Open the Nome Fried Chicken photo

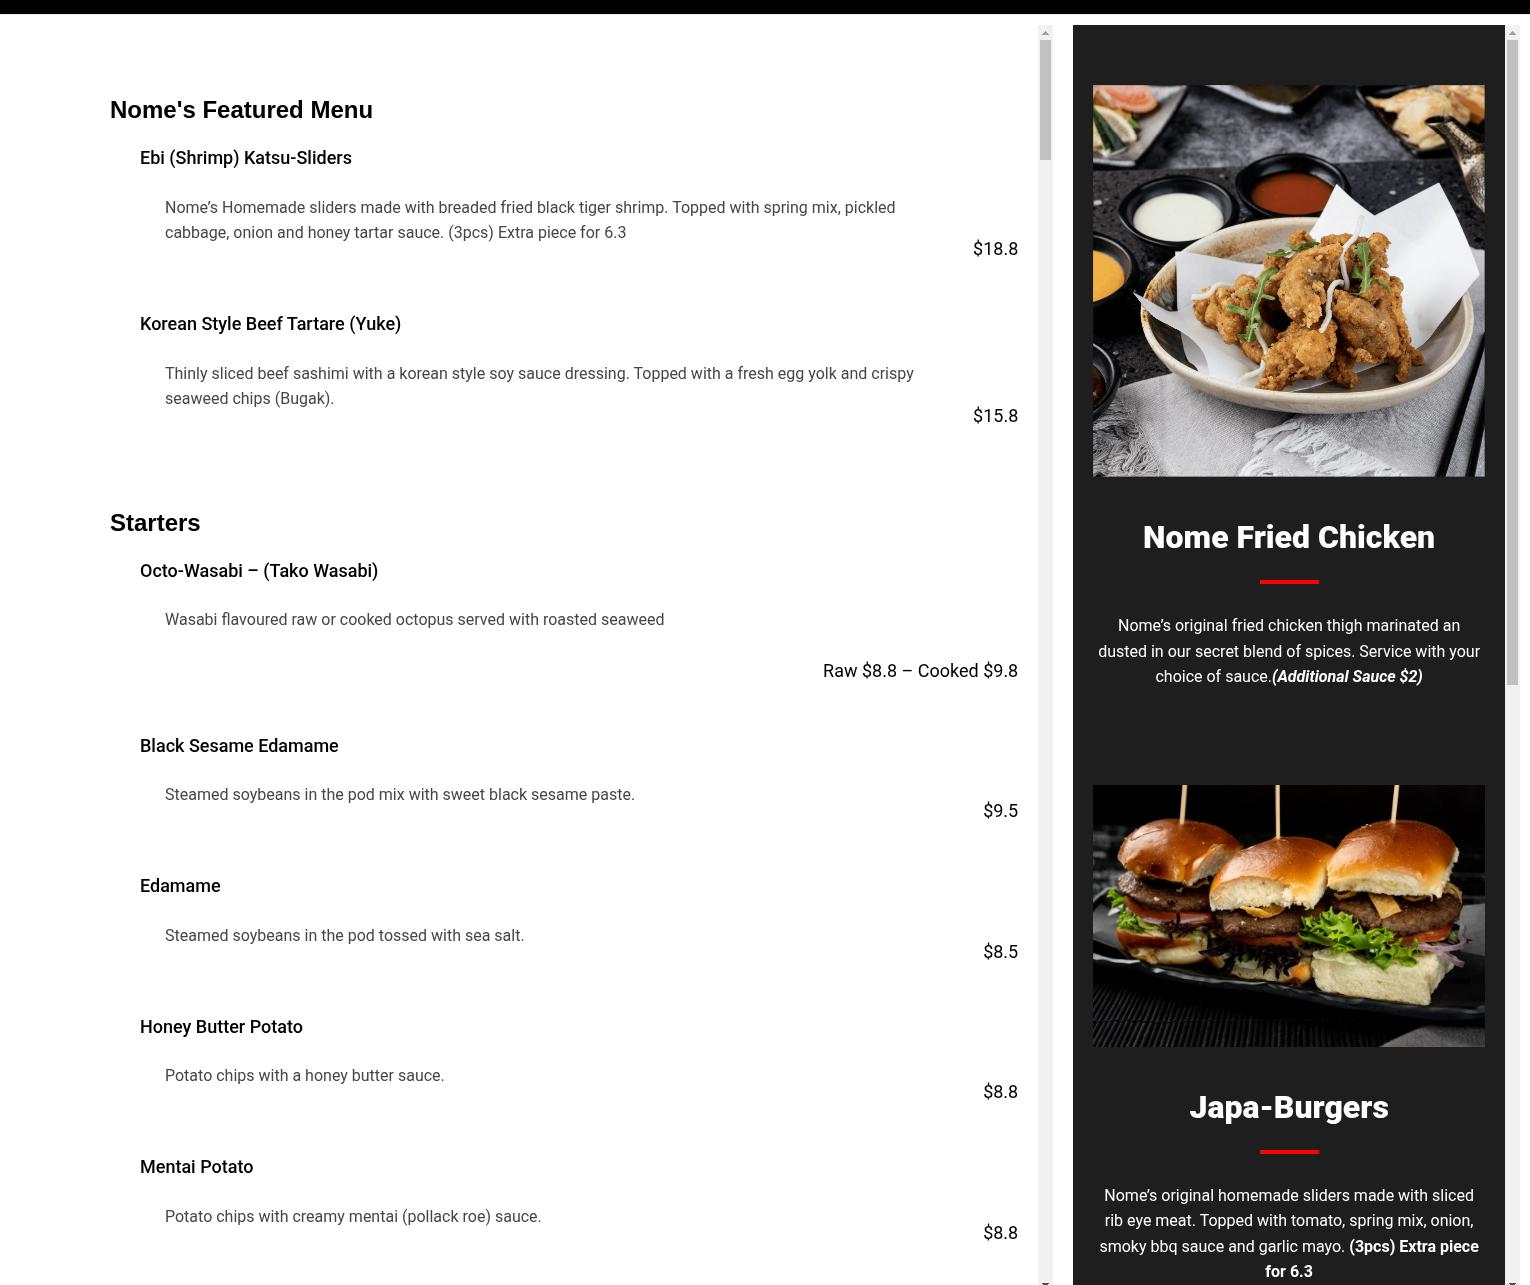tap(1288, 281)
